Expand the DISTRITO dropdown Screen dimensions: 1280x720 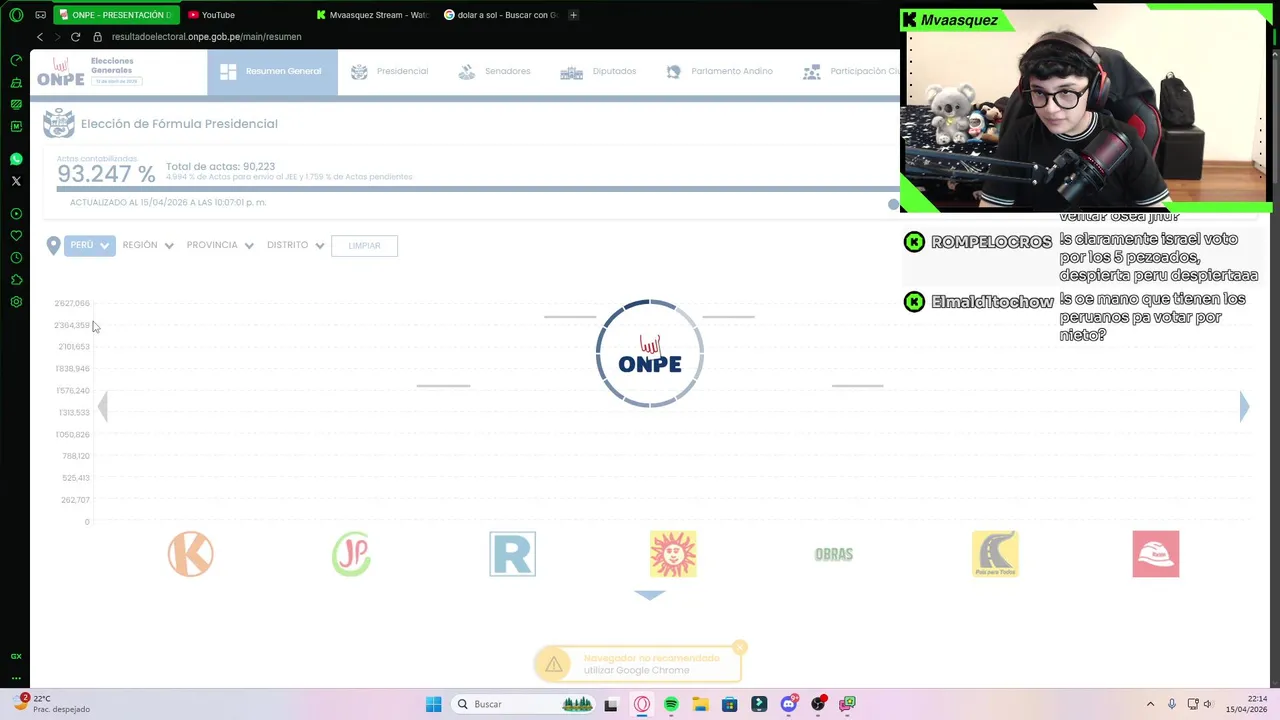tap(296, 245)
